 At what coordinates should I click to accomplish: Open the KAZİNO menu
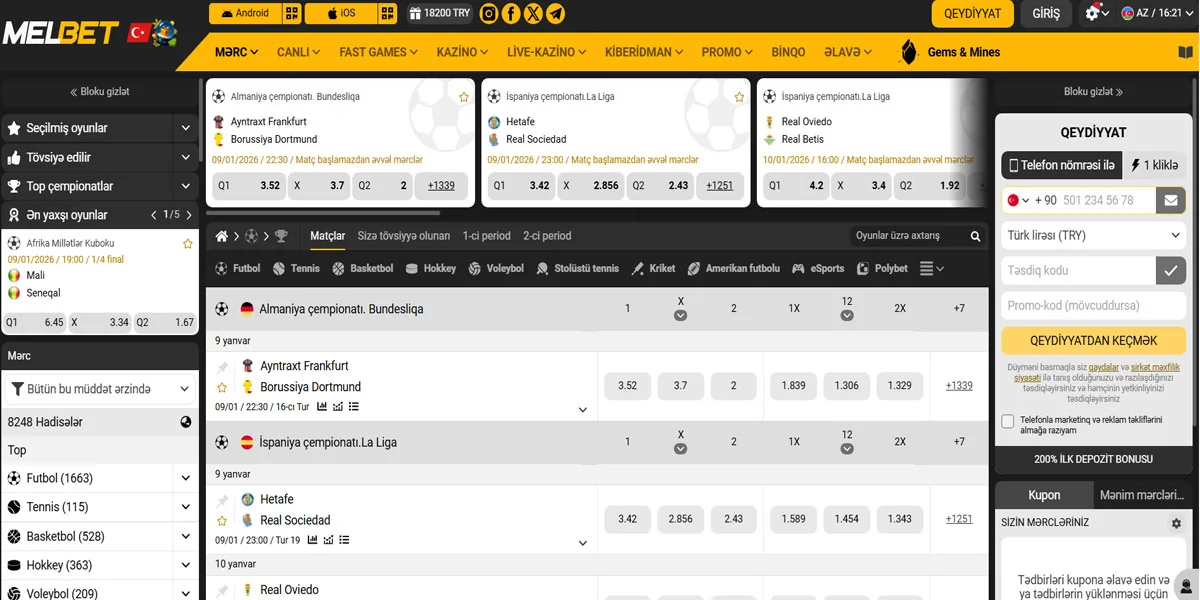pos(462,52)
